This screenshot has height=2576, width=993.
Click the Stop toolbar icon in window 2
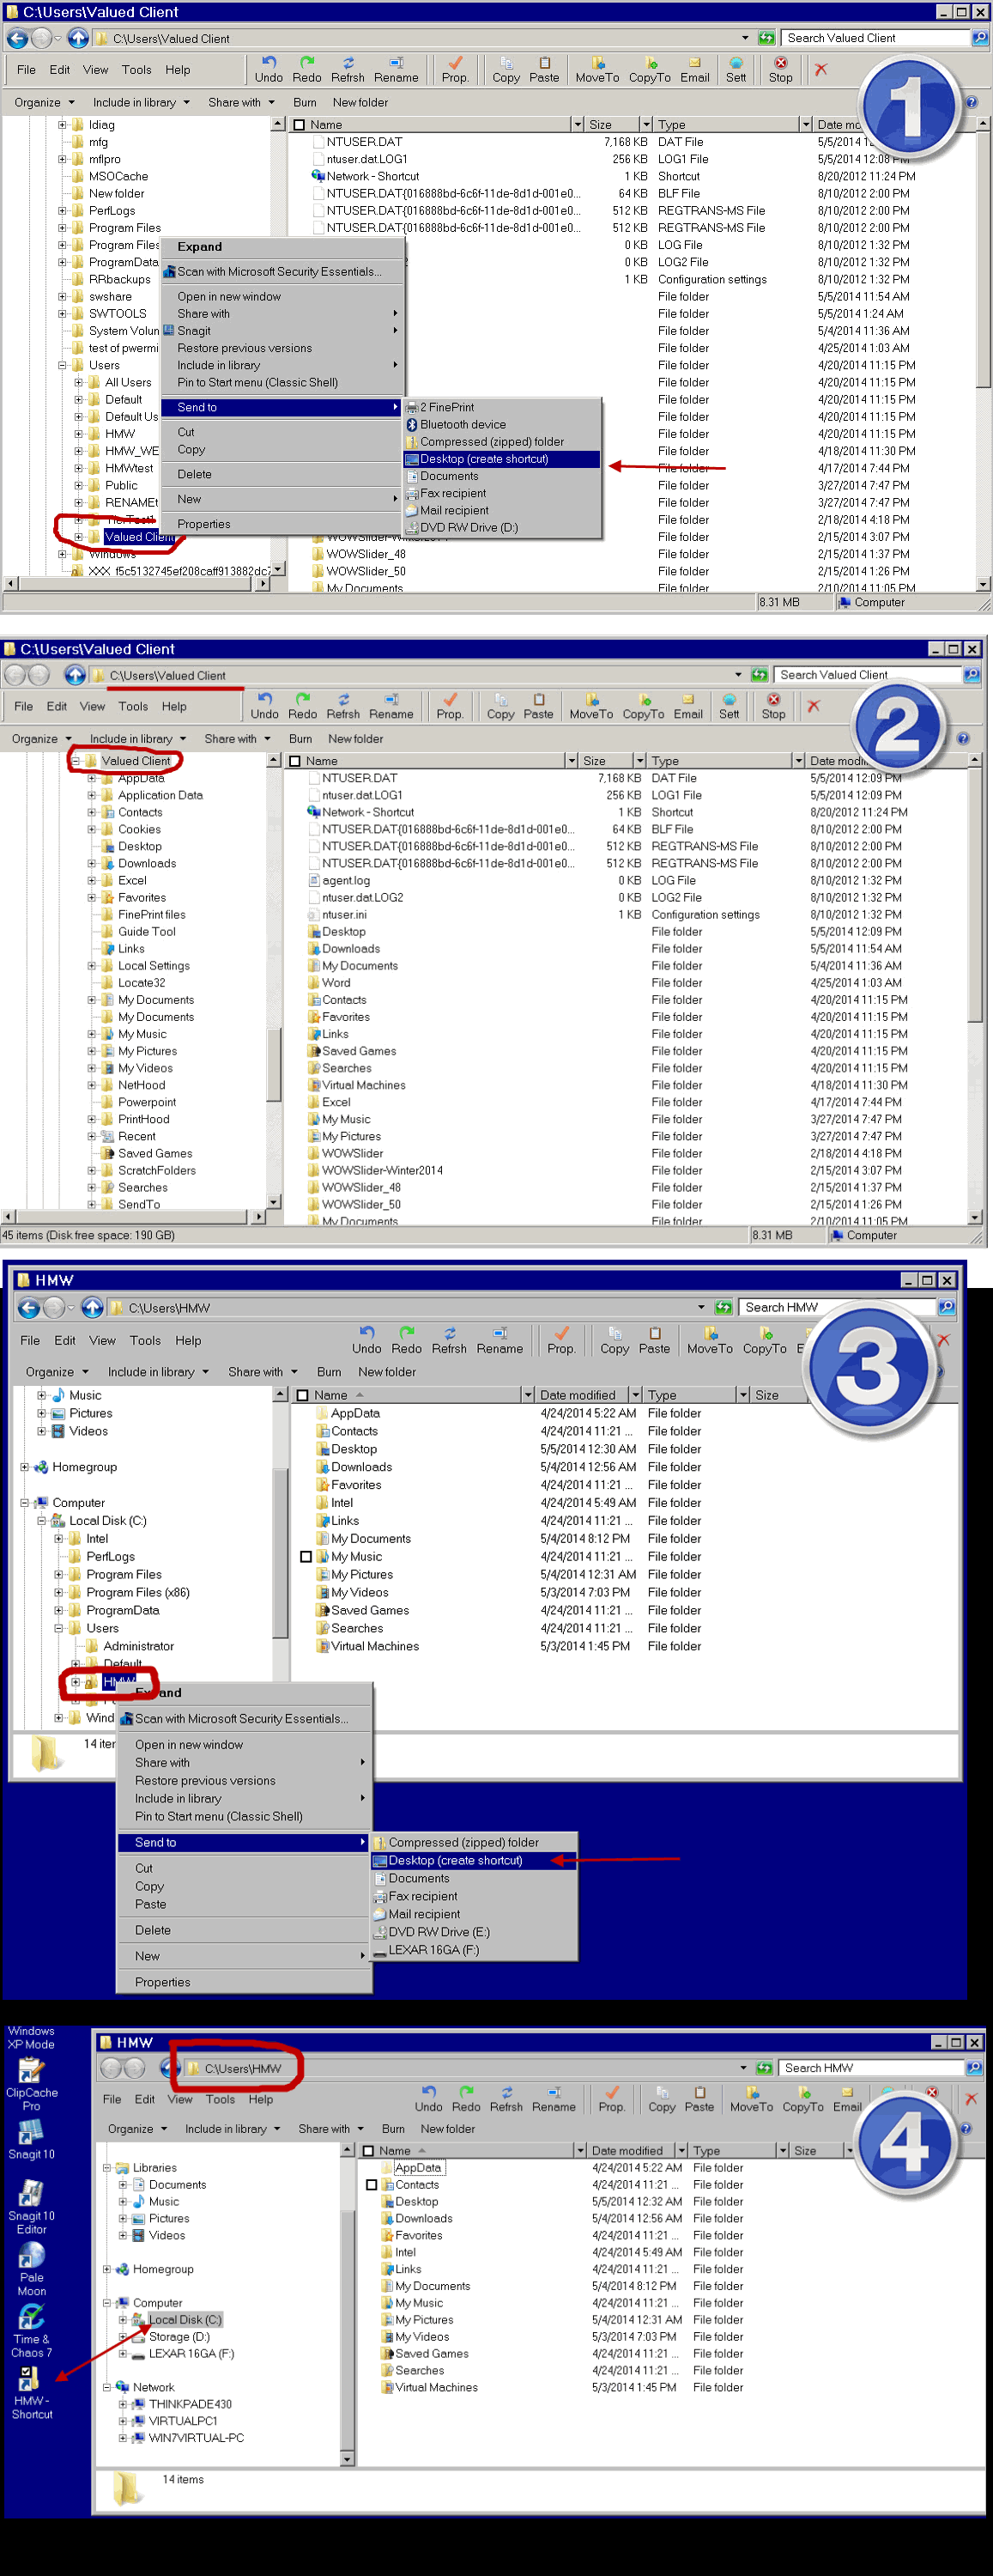click(773, 706)
